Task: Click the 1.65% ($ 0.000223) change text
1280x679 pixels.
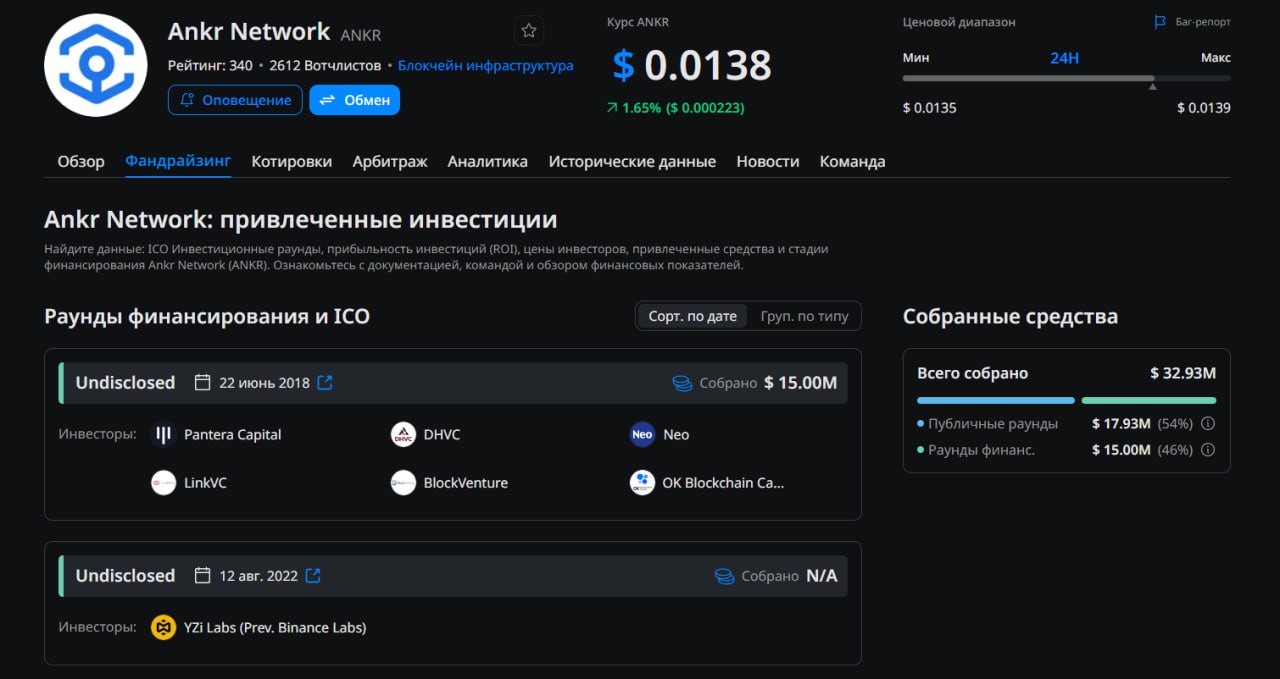Action: pos(683,108)
